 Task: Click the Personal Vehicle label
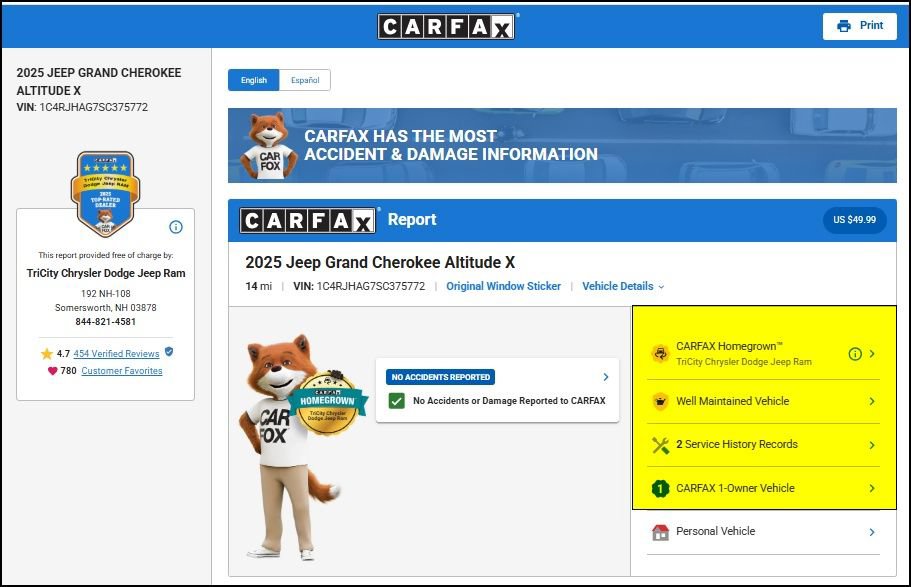coord(716,531)
